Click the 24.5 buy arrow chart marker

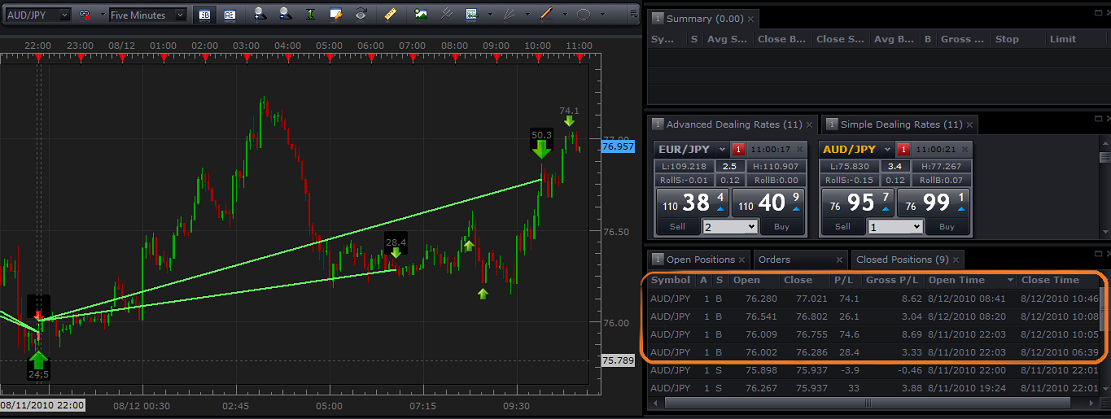pyautogui.click(x=38, y=364)
